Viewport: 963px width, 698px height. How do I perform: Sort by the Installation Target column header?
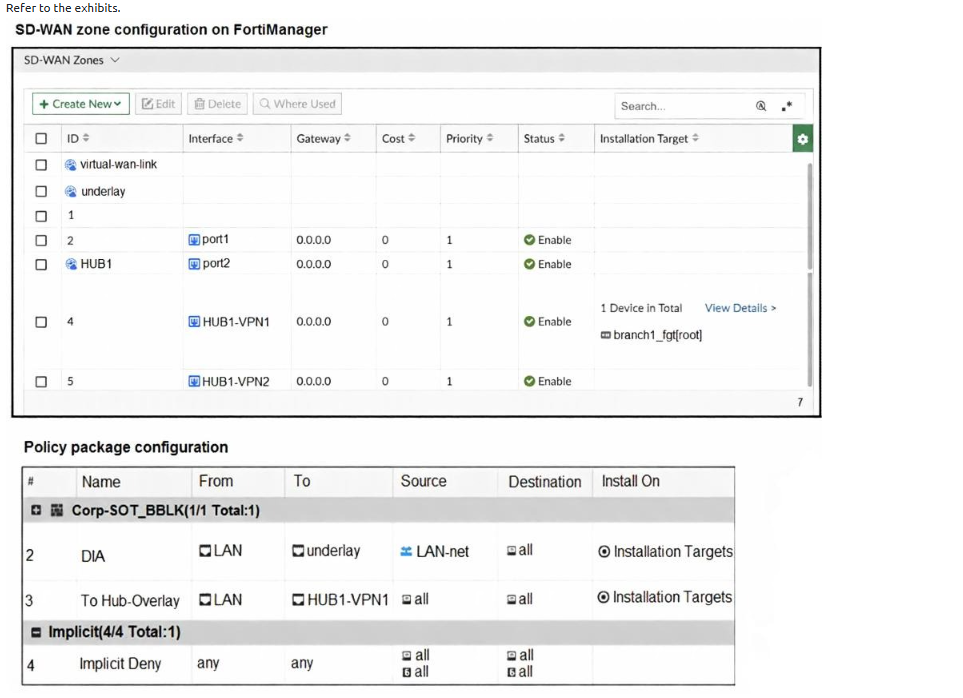pyautogui.click(x=649, y=138)
